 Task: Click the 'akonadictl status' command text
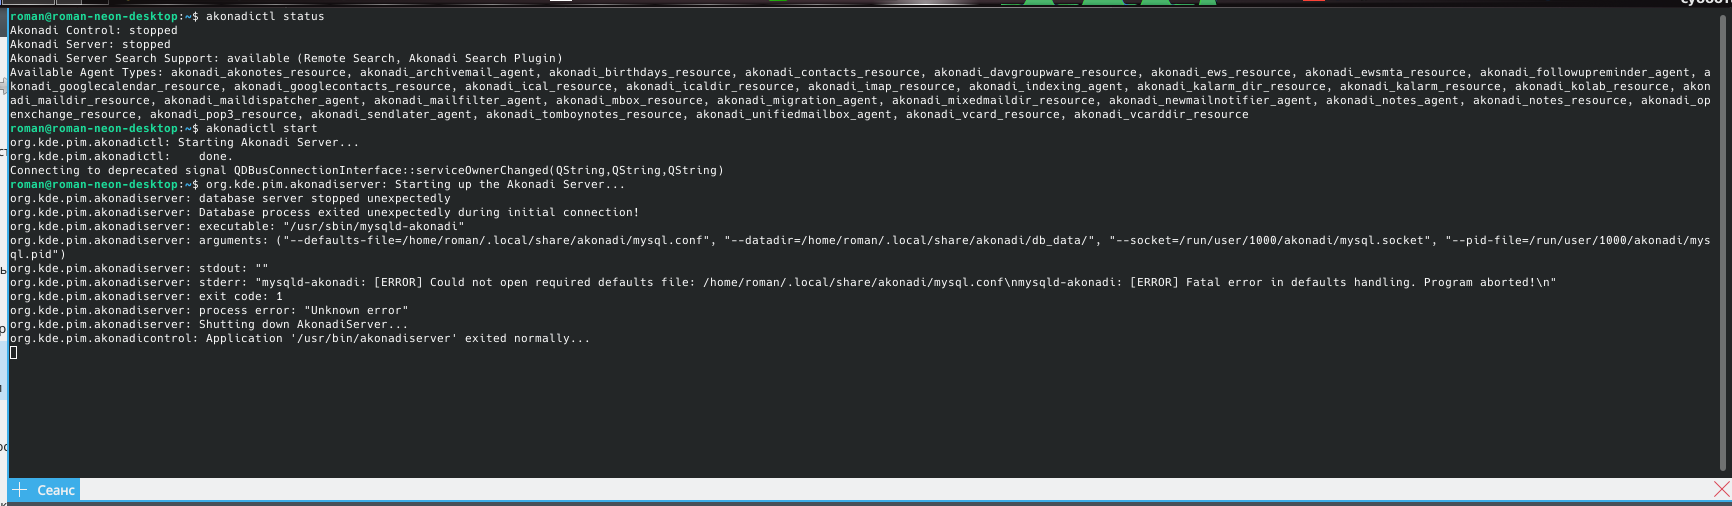coord(265,17)
